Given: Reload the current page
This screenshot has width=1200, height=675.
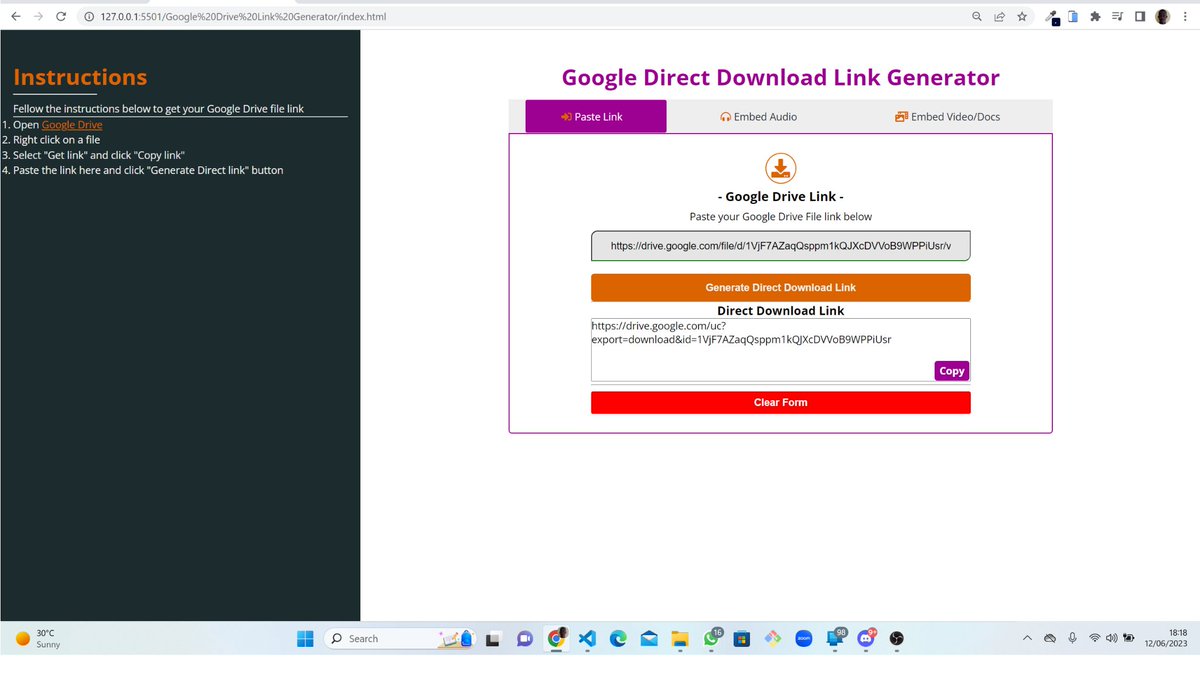Looking at the screenshot, I should [x=62, y=17].
